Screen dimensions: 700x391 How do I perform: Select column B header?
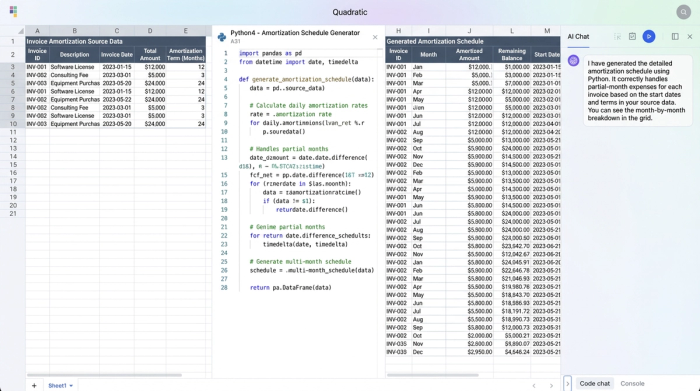tap(74, 31)
